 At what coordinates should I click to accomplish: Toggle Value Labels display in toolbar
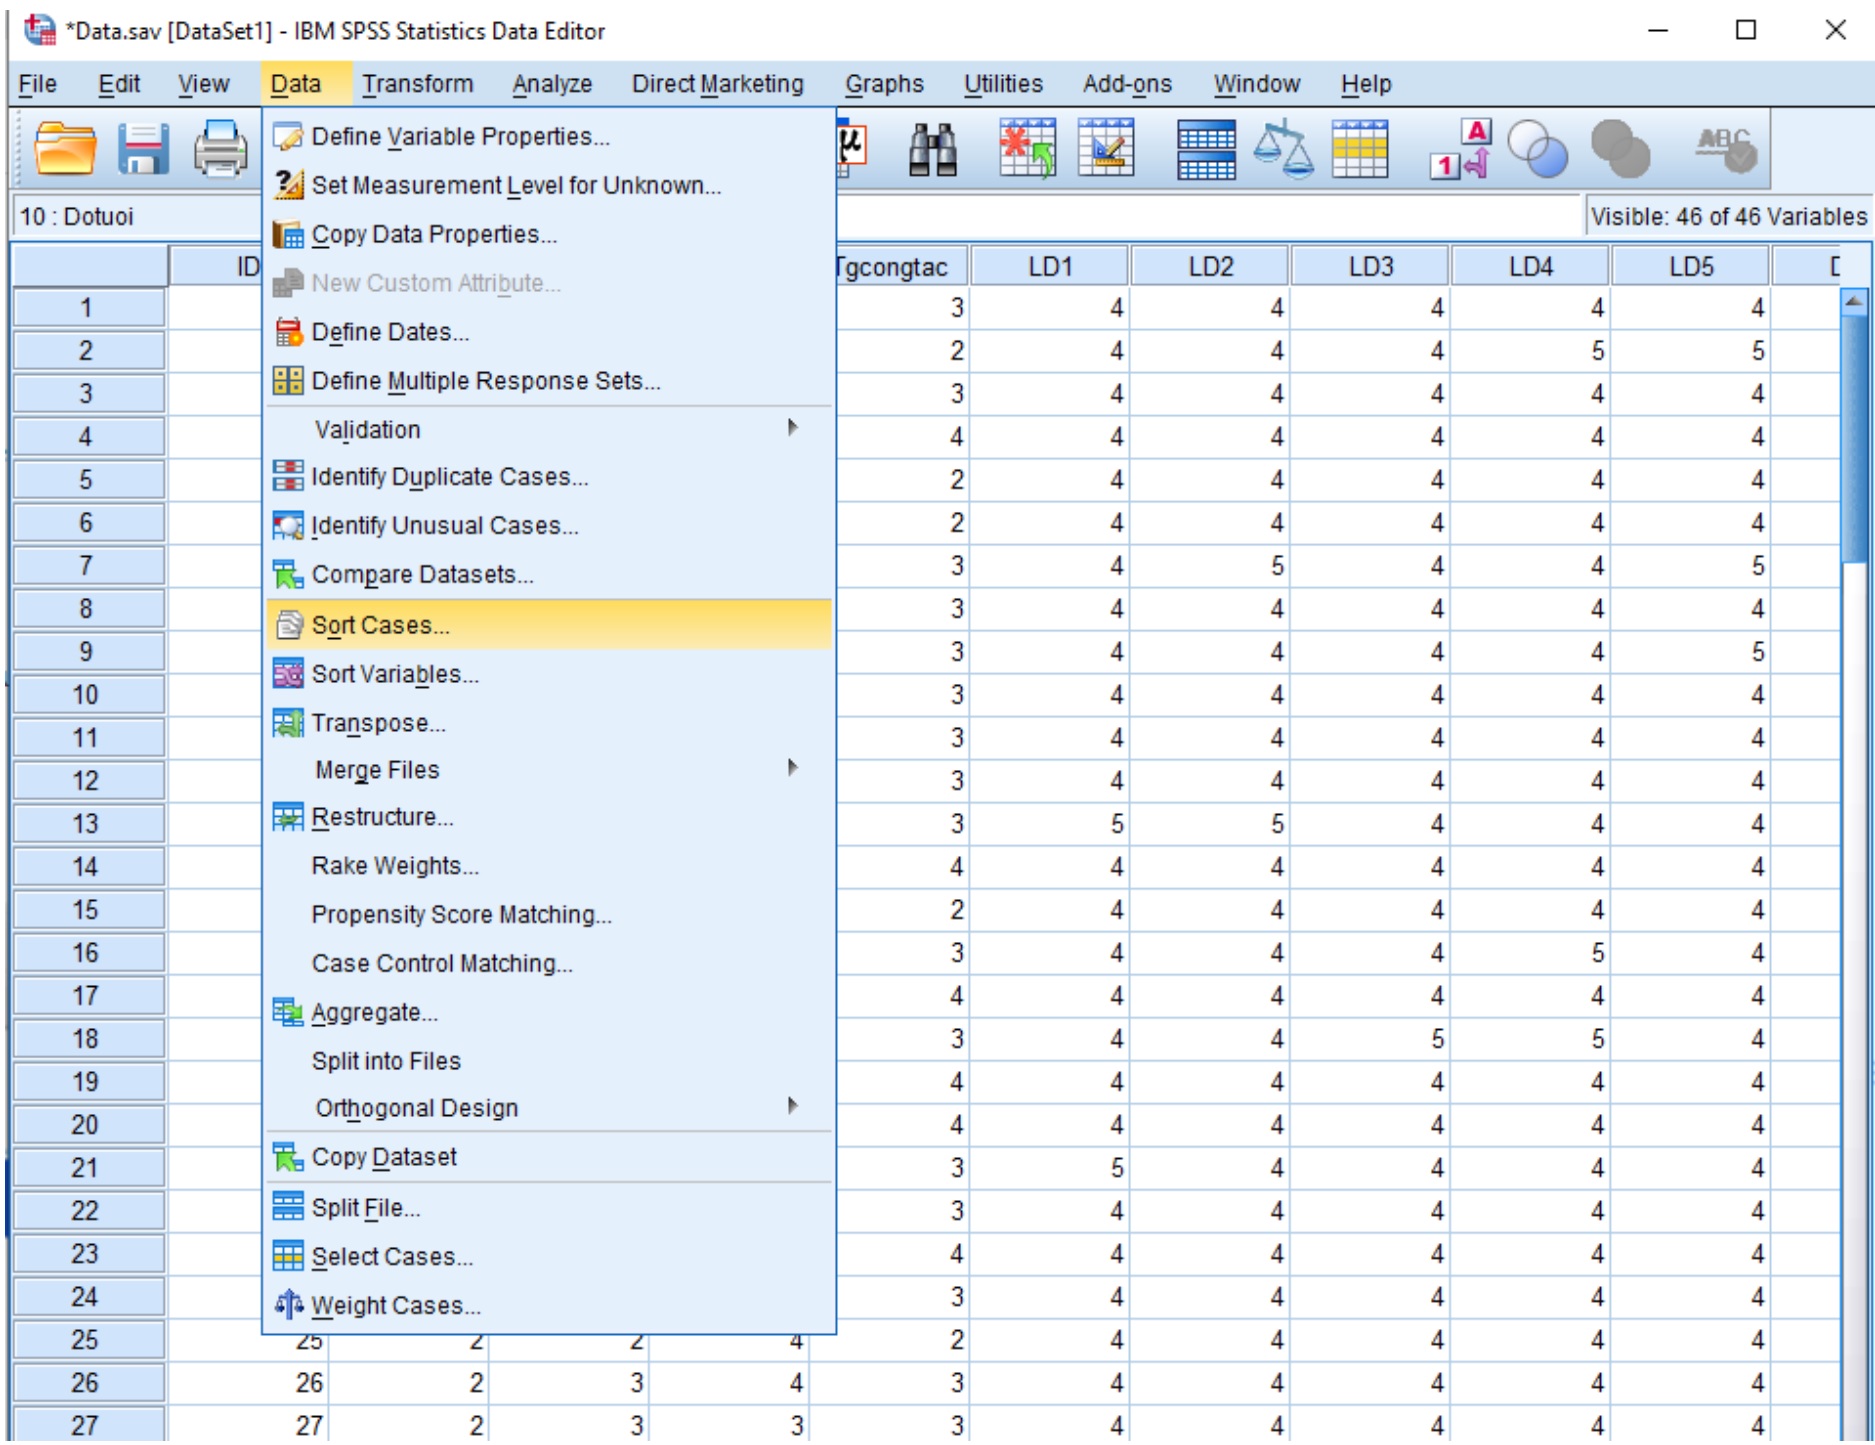tap(1459, 150)
